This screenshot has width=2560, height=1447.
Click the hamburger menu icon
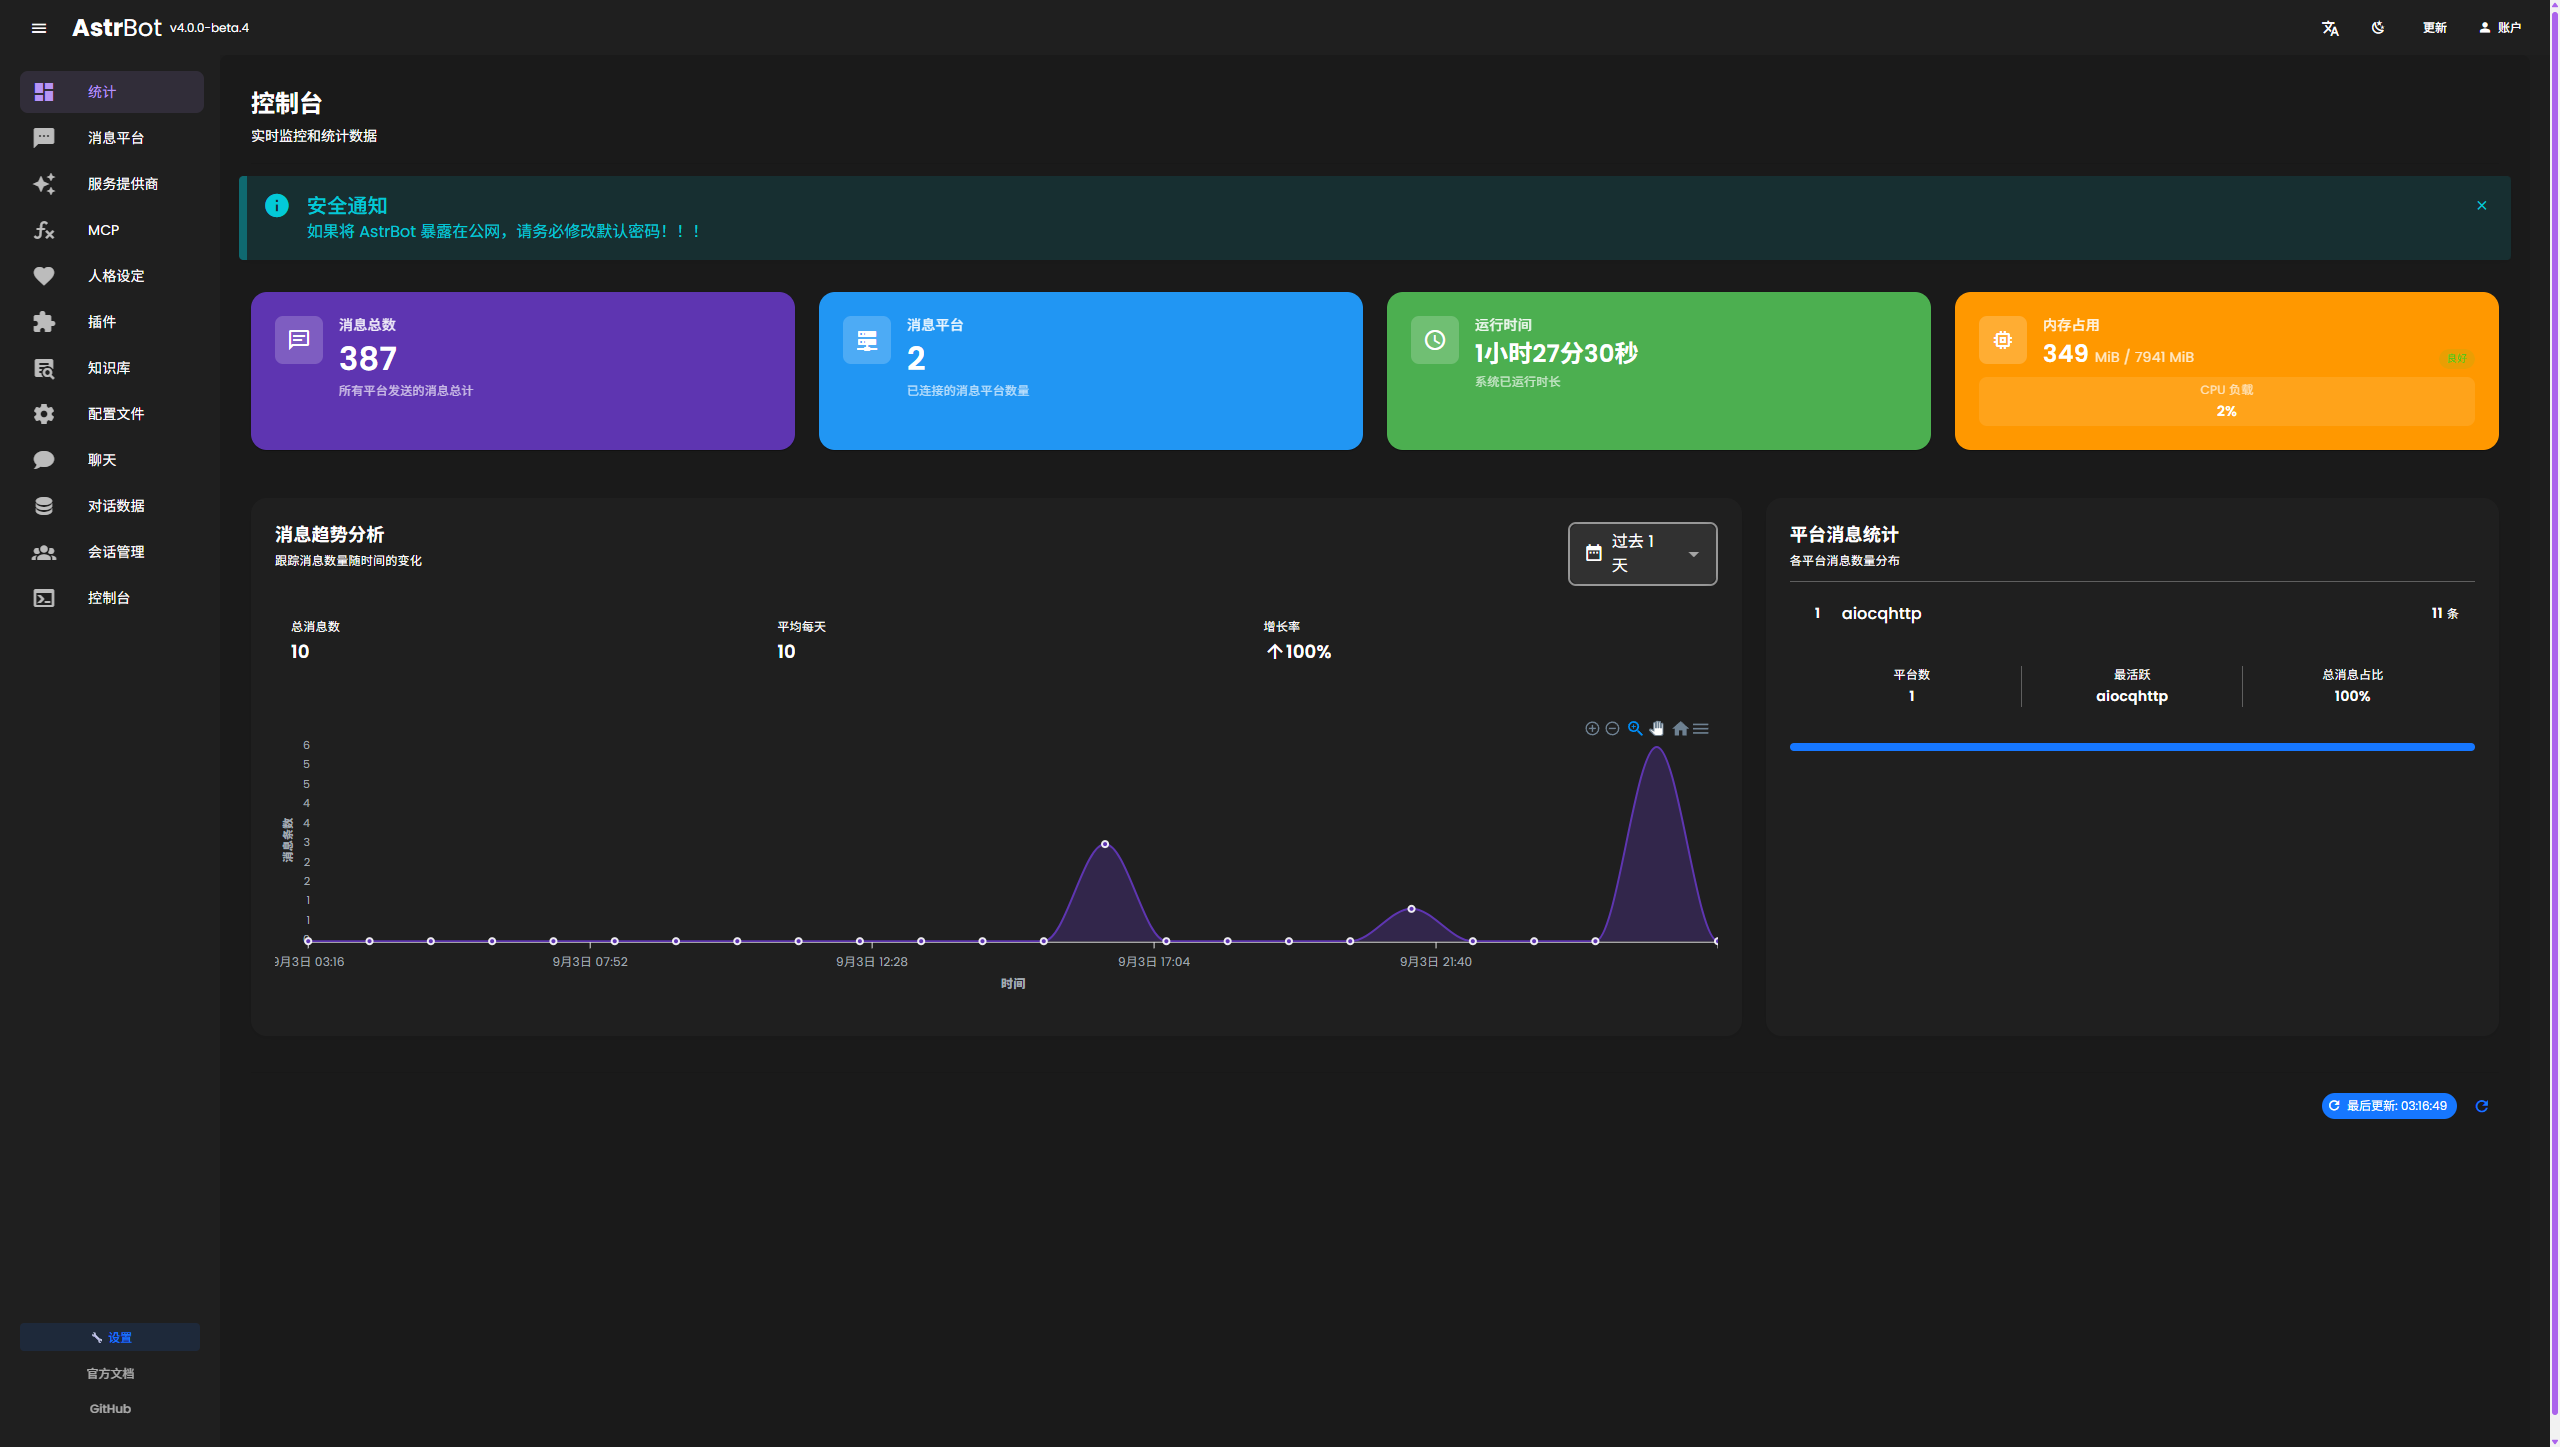click(x=39, y=28)
